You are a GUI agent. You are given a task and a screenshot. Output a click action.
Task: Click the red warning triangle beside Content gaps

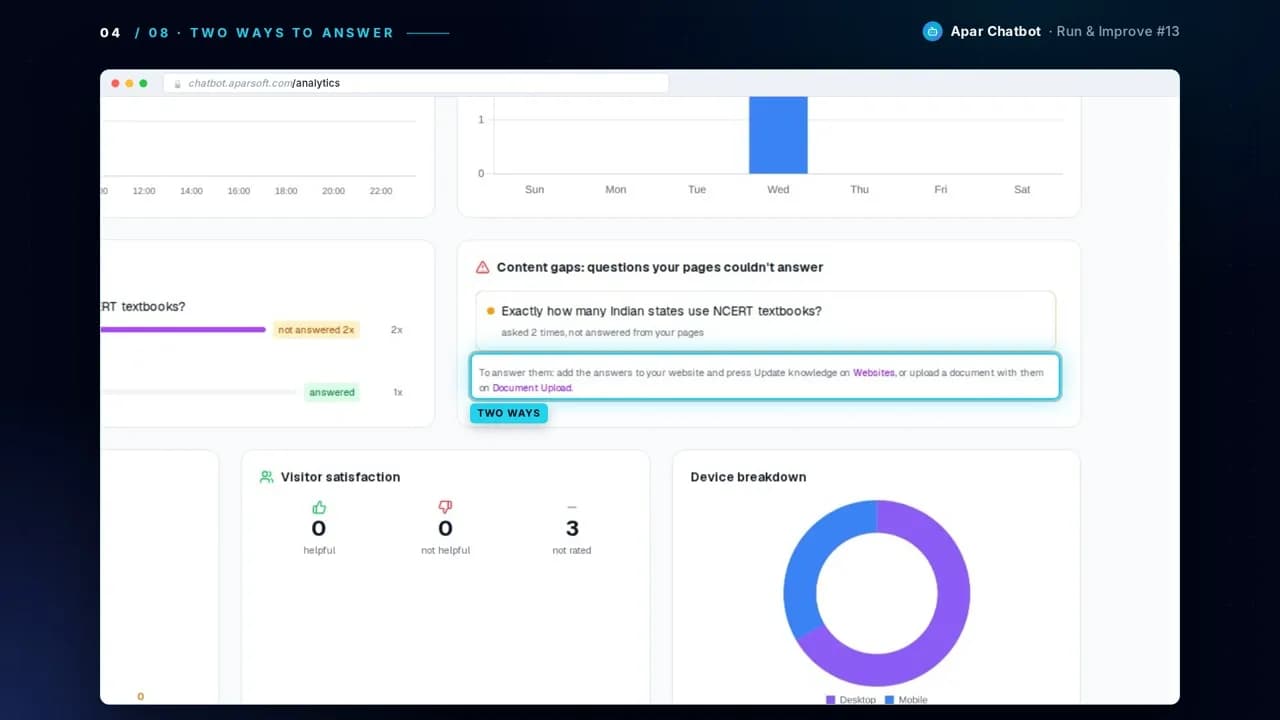(483, 267)
